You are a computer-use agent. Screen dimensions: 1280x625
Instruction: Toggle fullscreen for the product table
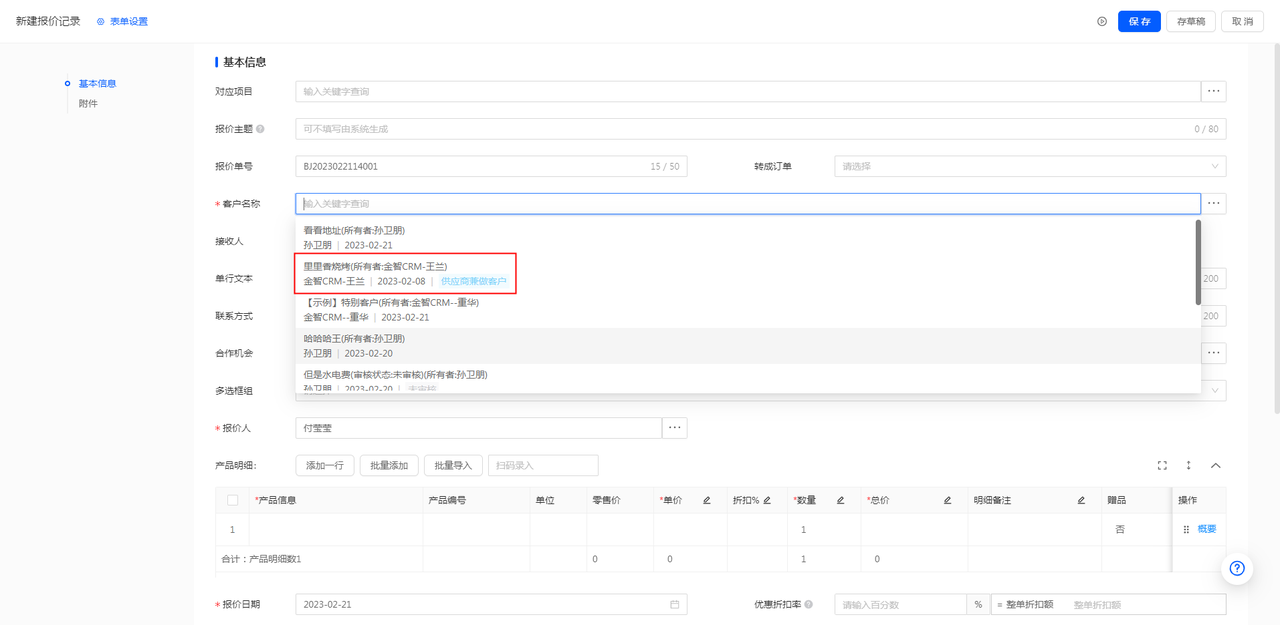coord(1162,465)
